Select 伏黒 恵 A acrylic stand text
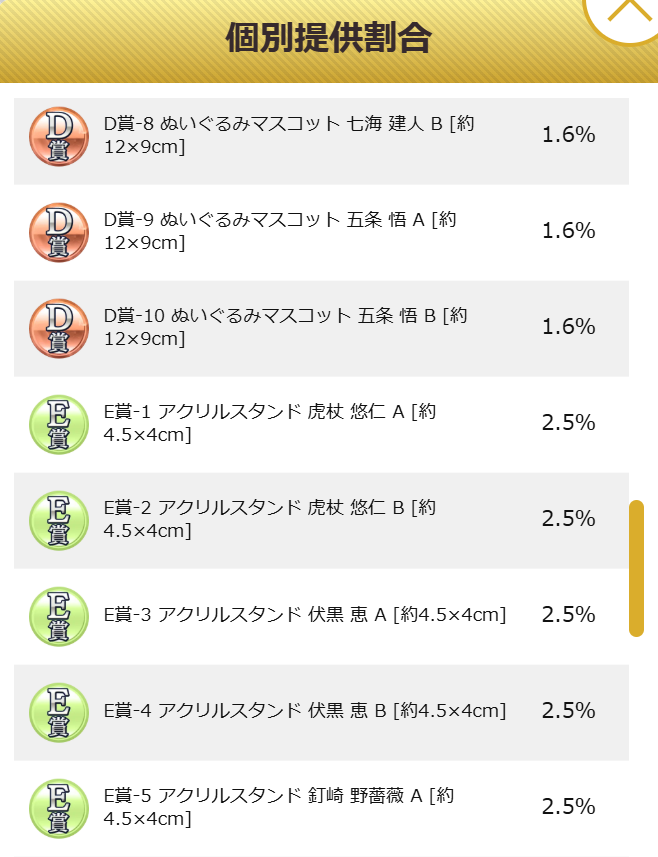 pyautogui.click(x=305, y=615)
